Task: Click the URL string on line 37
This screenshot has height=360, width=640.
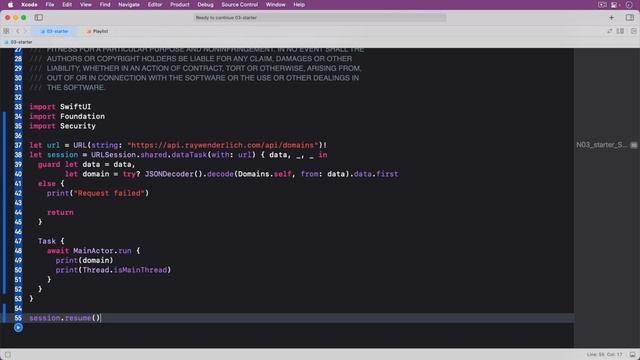Action: [x=222, y=145]
